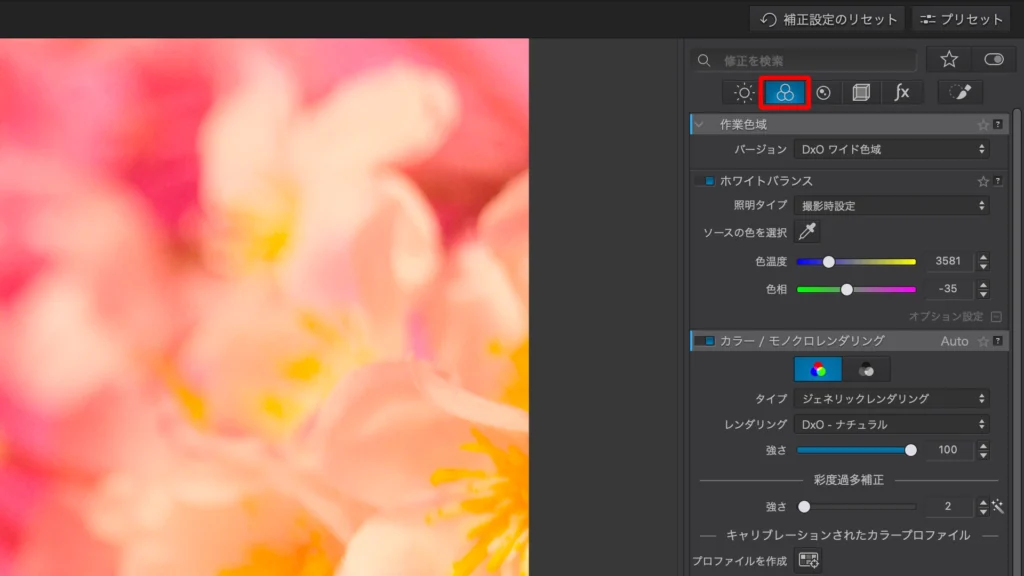Screen dimensions: 1024x576
Task: Open the Geometry tab (cube icon)
Action: [x=861, y=93]
